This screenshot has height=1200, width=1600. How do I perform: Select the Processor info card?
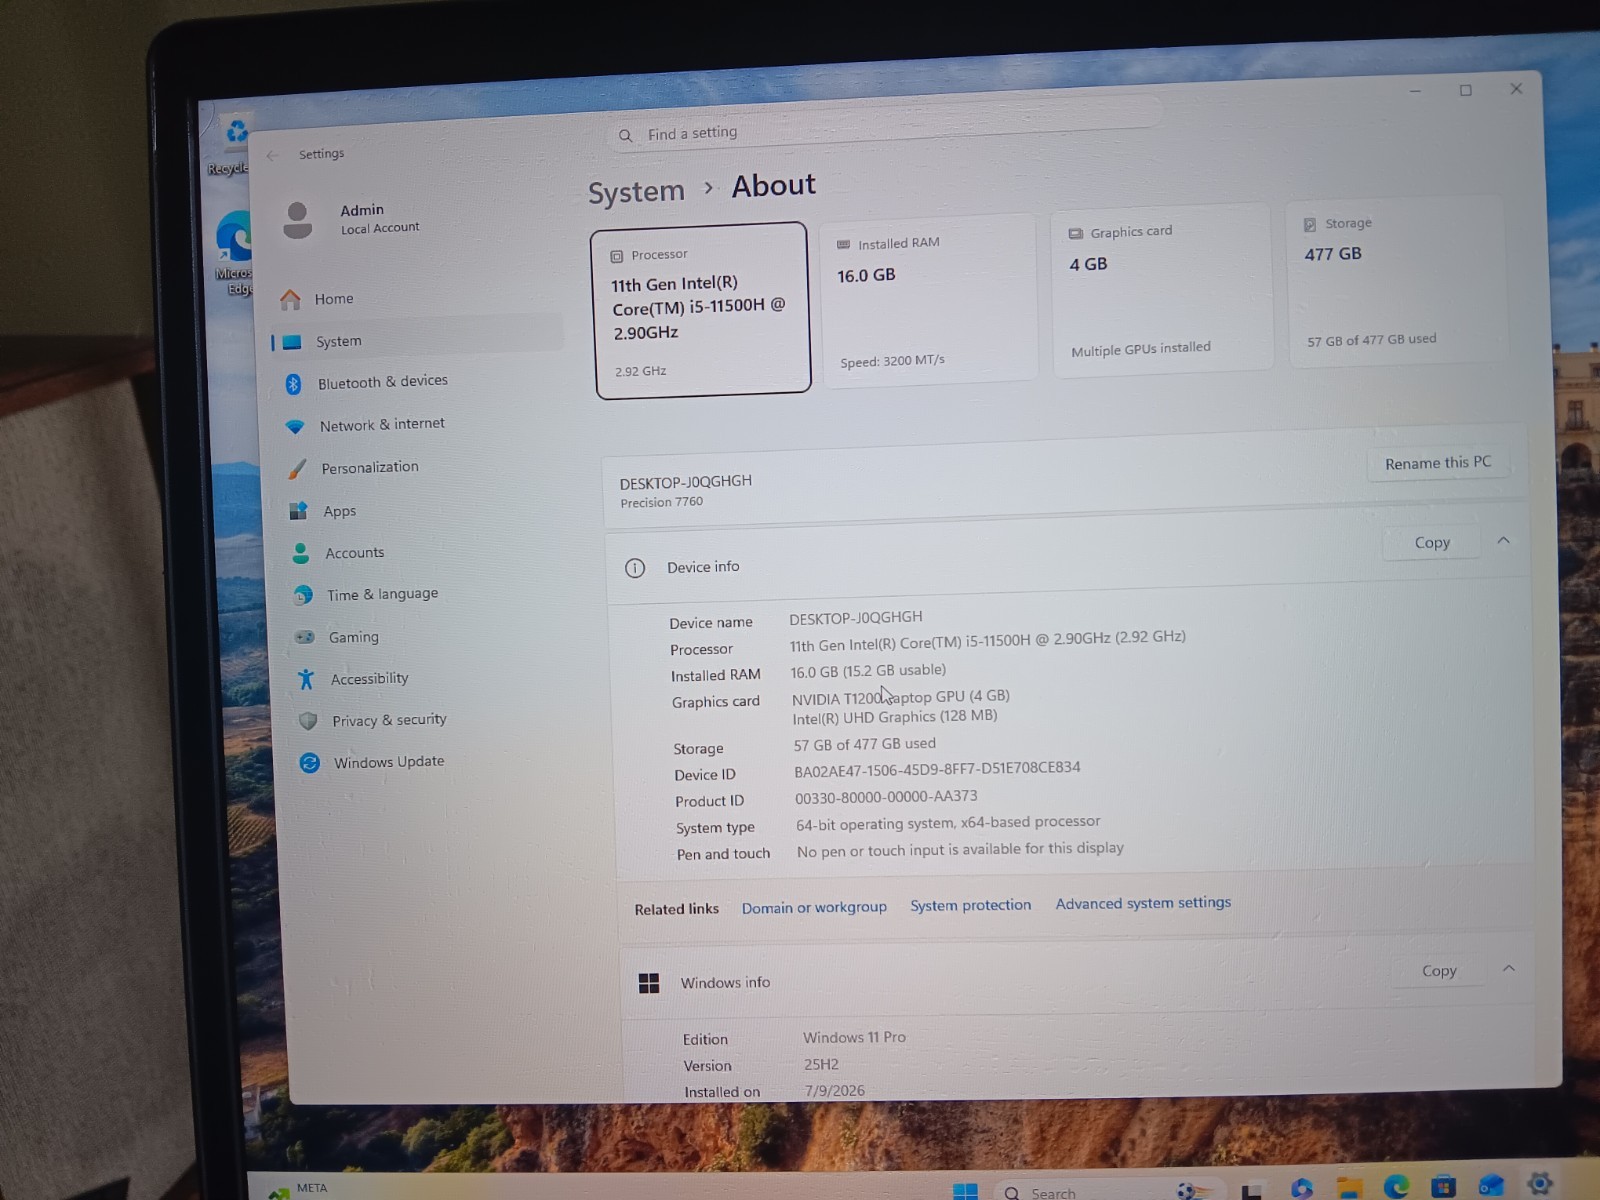tap(701, 310)
